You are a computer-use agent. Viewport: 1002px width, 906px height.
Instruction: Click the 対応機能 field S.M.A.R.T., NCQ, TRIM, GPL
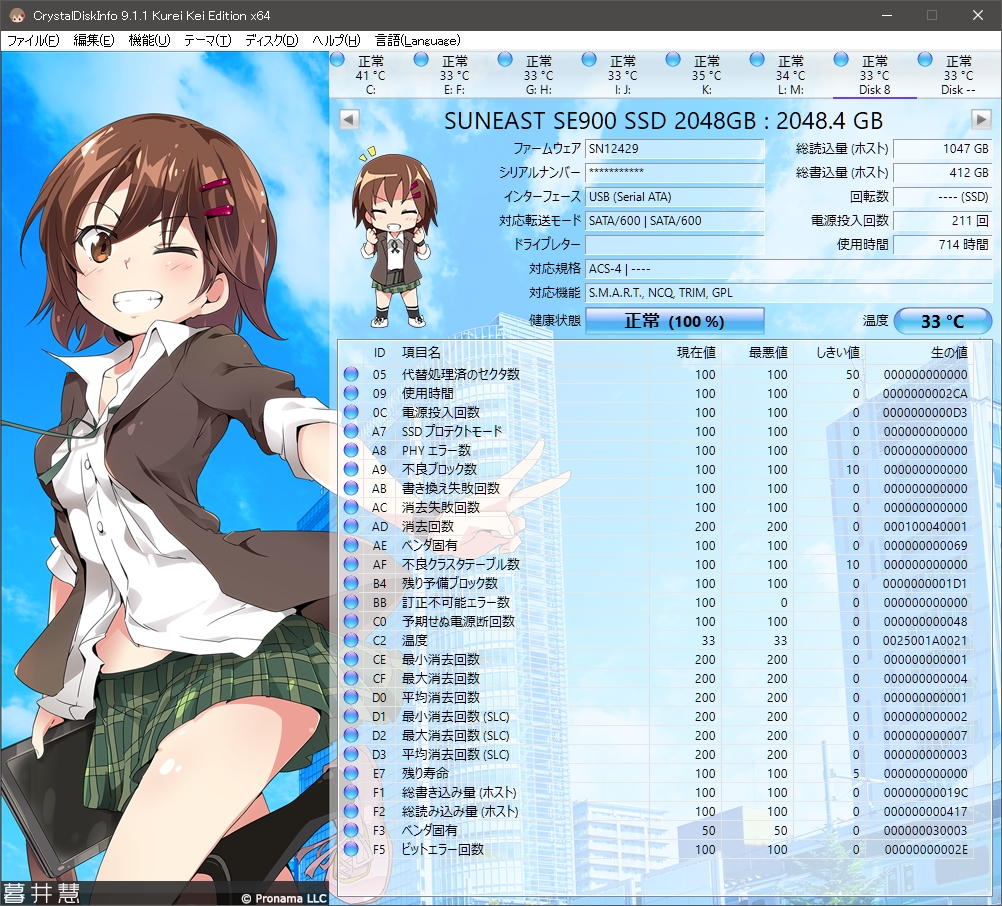point(789,293)
